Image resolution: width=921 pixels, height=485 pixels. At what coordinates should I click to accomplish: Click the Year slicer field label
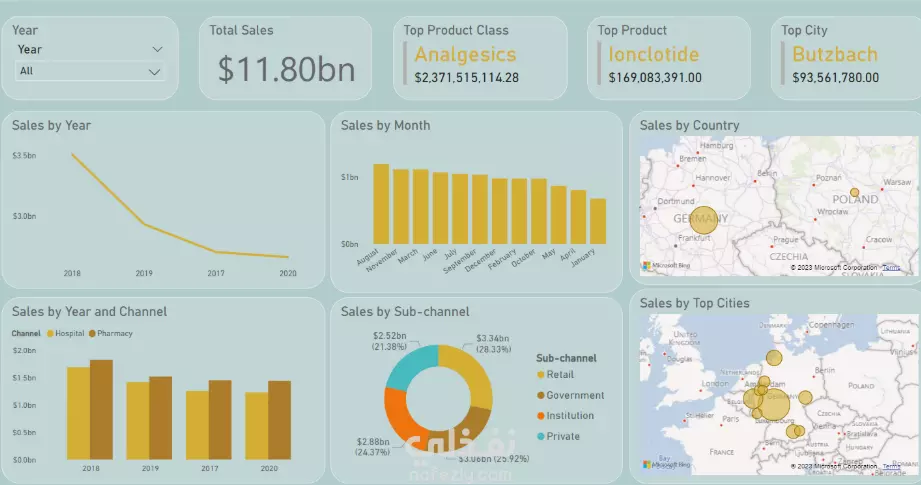[29, 49]
